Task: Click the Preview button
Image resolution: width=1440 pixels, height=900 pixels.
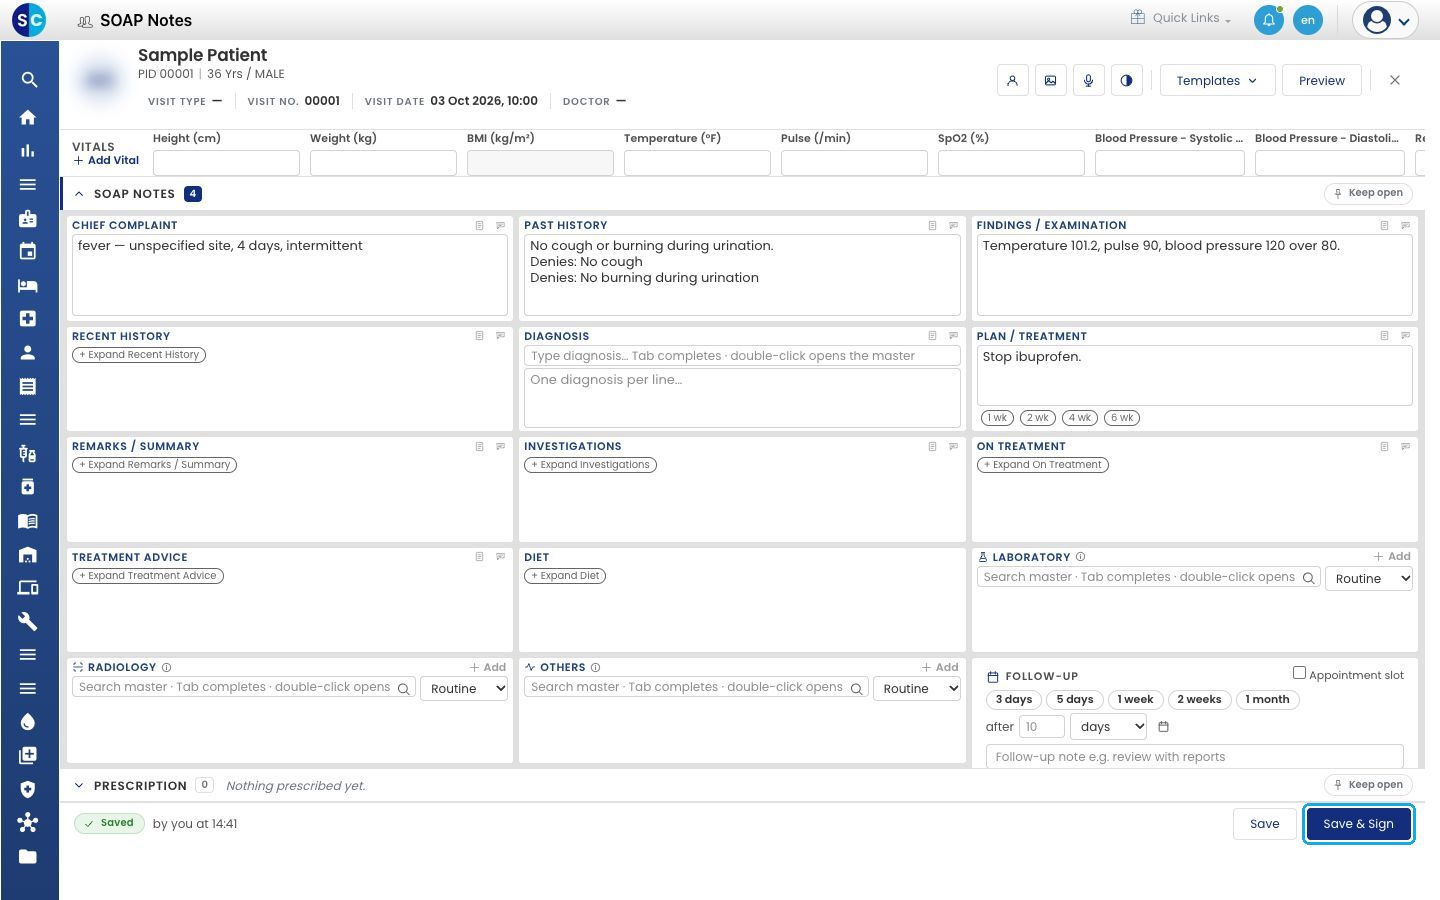Action: (x=1321, y=81)
